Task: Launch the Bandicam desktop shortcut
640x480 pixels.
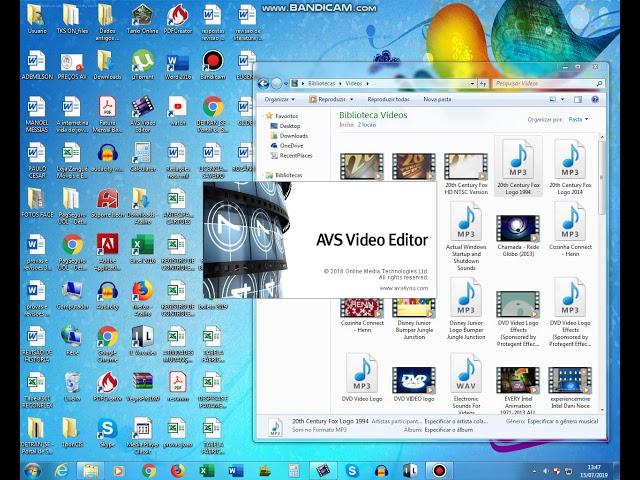Action: tap(212, 62)
